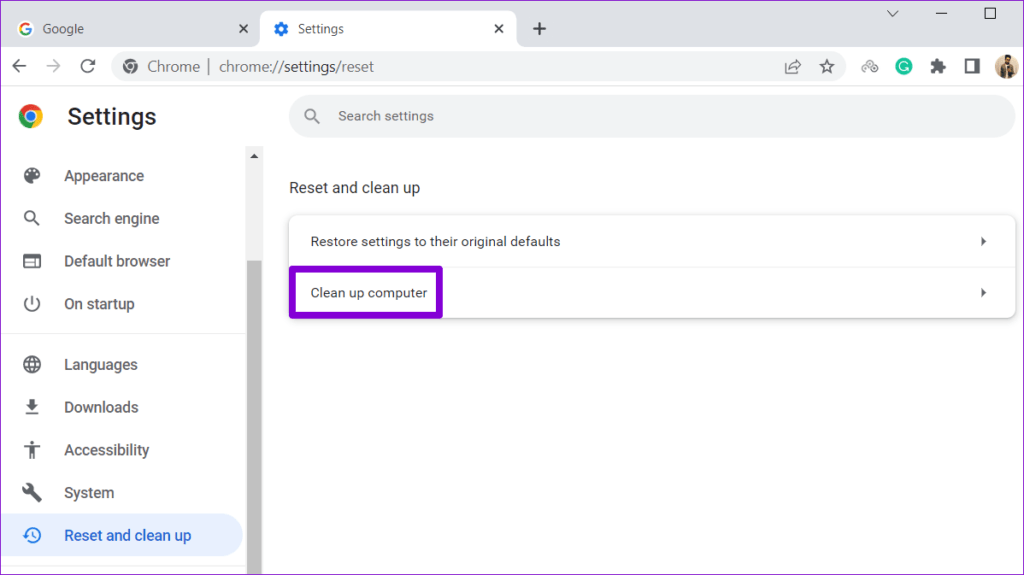Click the Search engine magnifier icon
This screenshot has width=1024, height=575.
click(31, 218)
